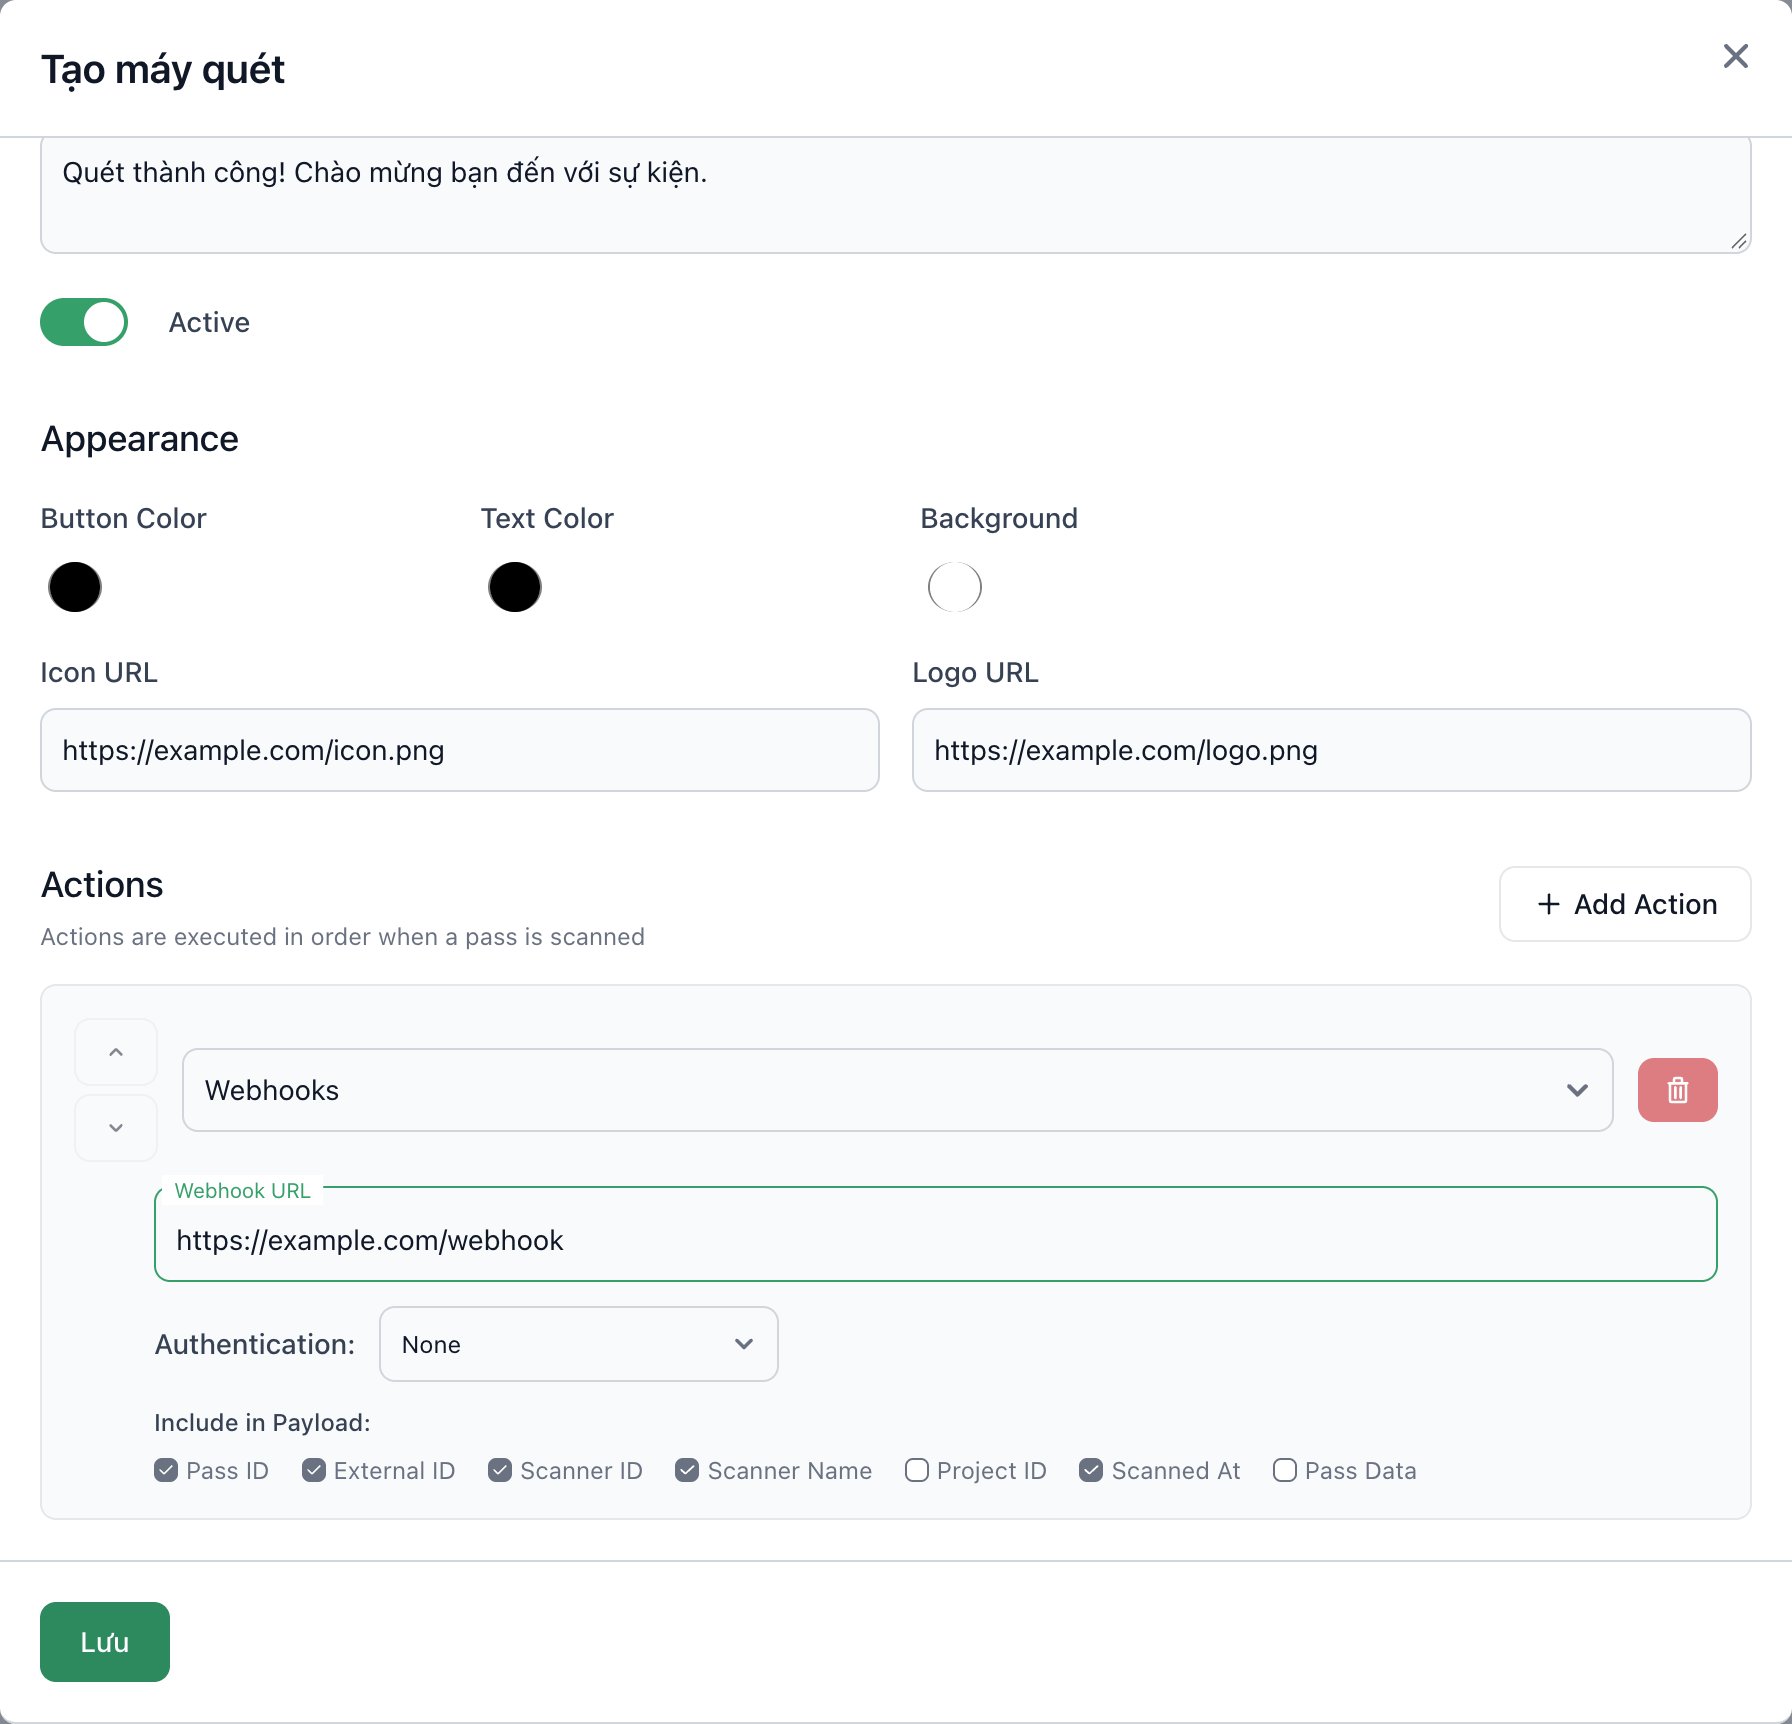Click the Appearance section heading

pos(140,439)
